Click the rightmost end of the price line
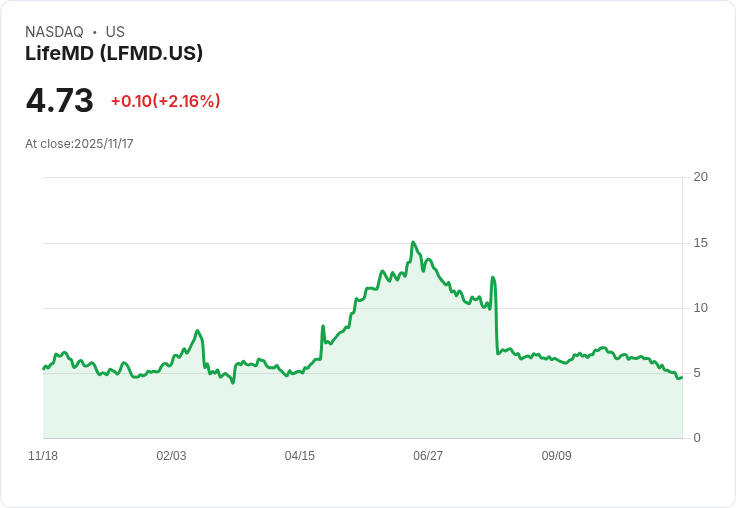Image resolution: width=736 pixels, height=508 pixels. click(x=681, y=377)
